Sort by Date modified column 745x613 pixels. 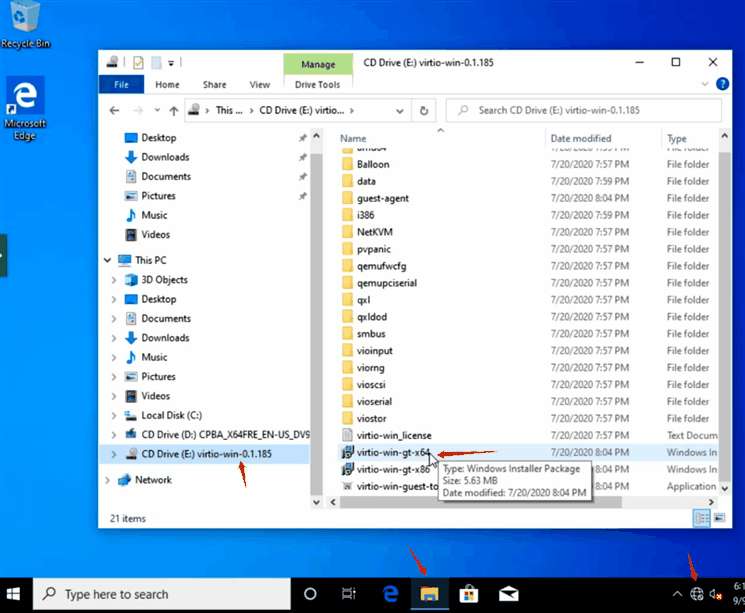click(581, 138)
